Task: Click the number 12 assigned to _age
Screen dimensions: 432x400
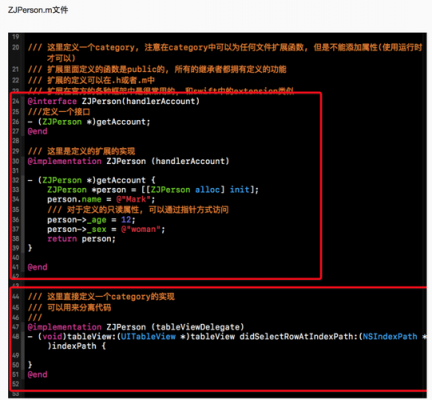Action: (x=126, y=220)
